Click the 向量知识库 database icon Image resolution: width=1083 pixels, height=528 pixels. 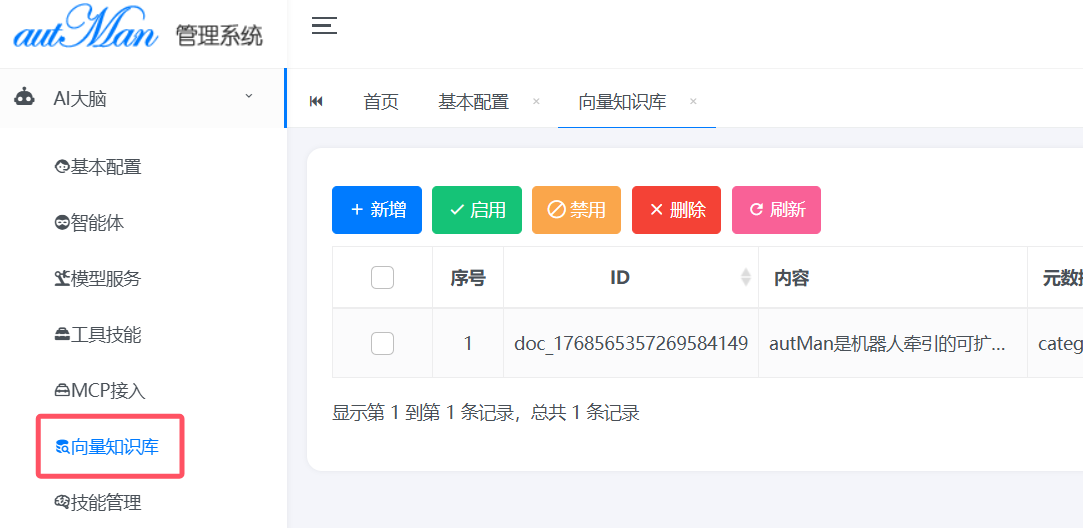(62, 447)
